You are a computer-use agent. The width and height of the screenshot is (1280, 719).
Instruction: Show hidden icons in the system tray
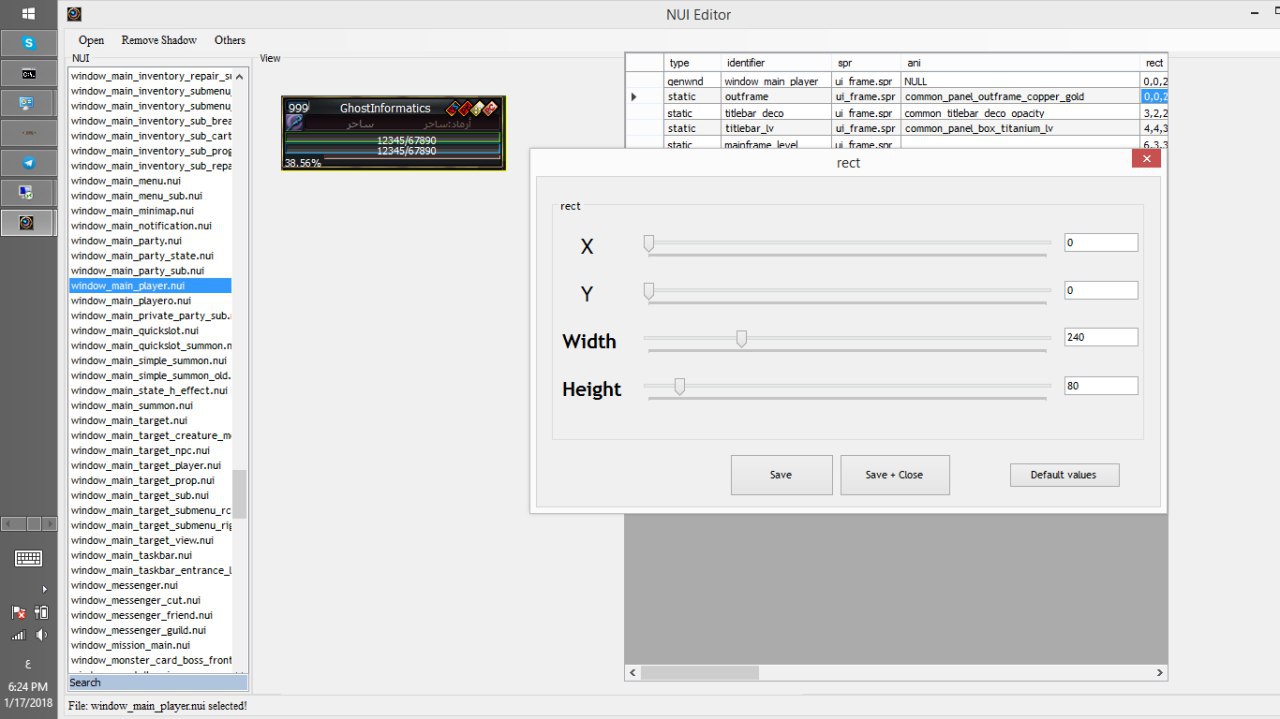coord(45,588)
